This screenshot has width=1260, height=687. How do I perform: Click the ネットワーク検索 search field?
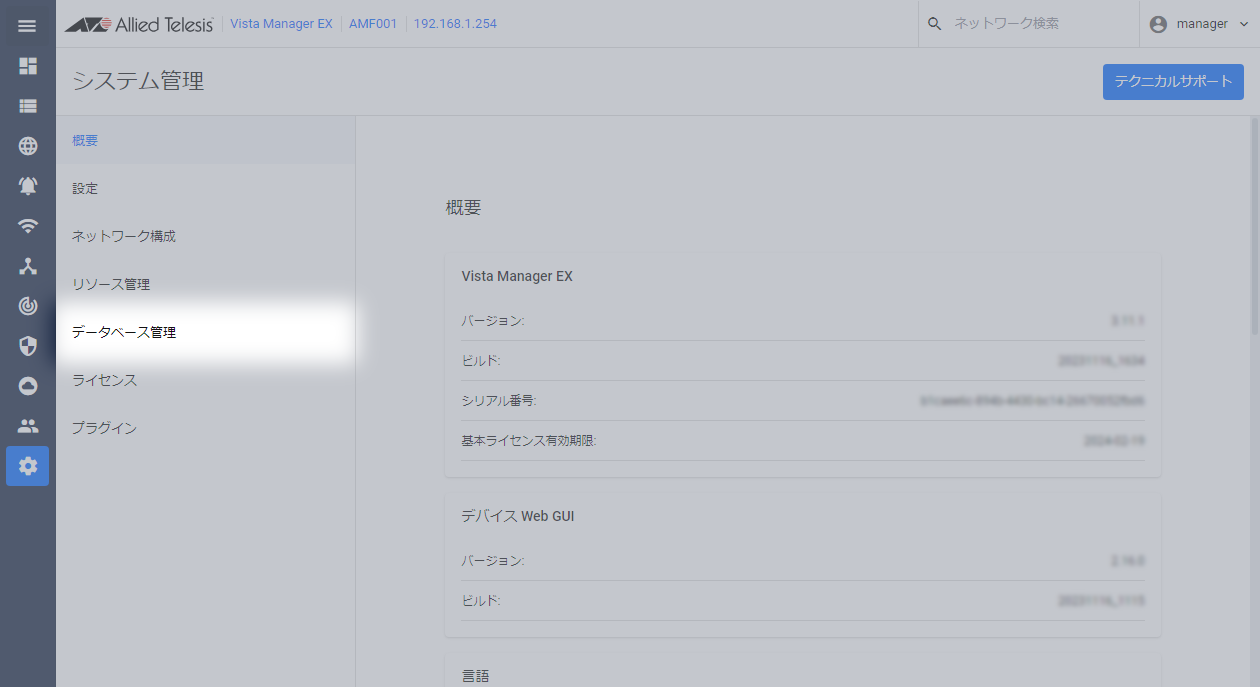coord(1035,24)
